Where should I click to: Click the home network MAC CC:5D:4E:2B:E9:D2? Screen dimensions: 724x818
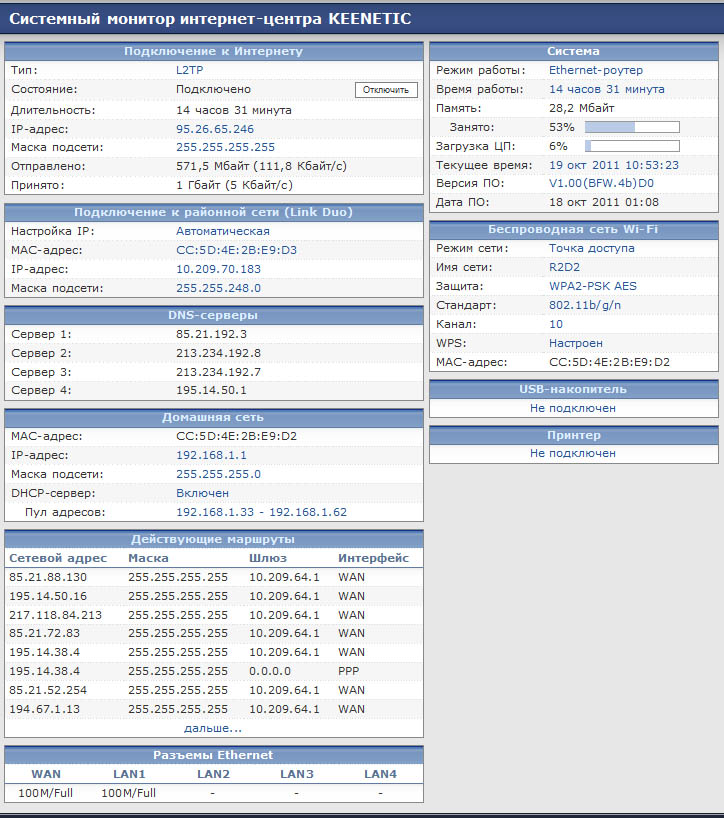(x=236, y=436)
